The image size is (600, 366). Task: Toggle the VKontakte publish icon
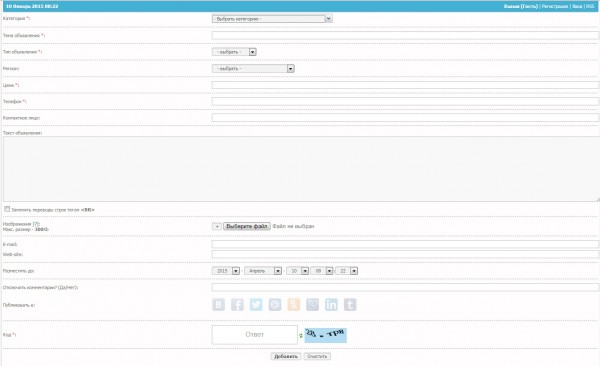click(218, 305)
